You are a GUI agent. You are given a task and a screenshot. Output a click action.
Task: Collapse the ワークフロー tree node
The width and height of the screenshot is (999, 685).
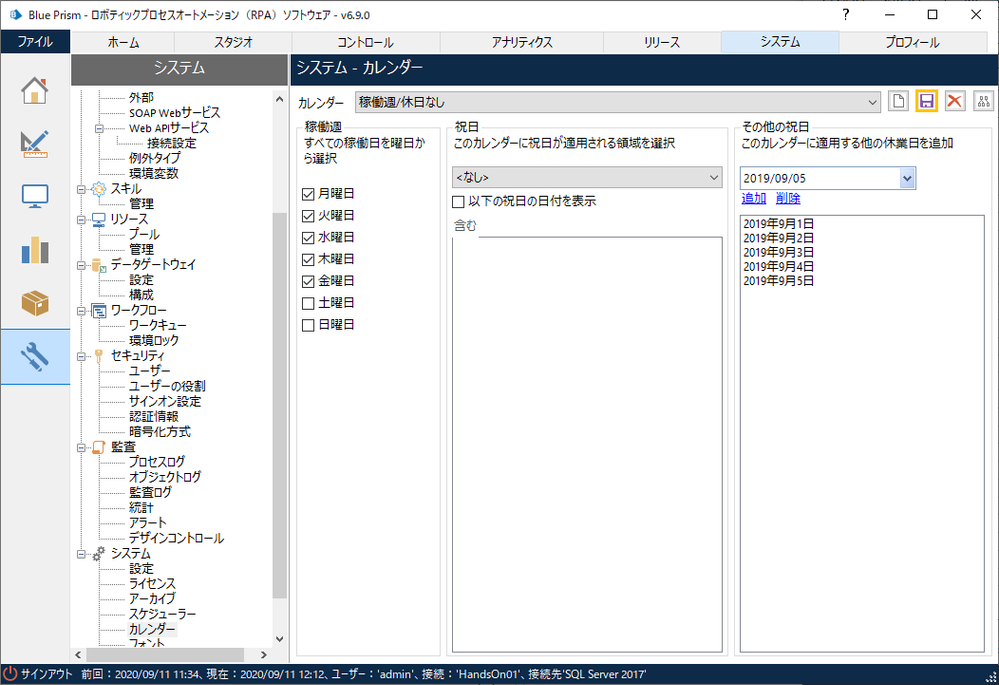(81, 311)
